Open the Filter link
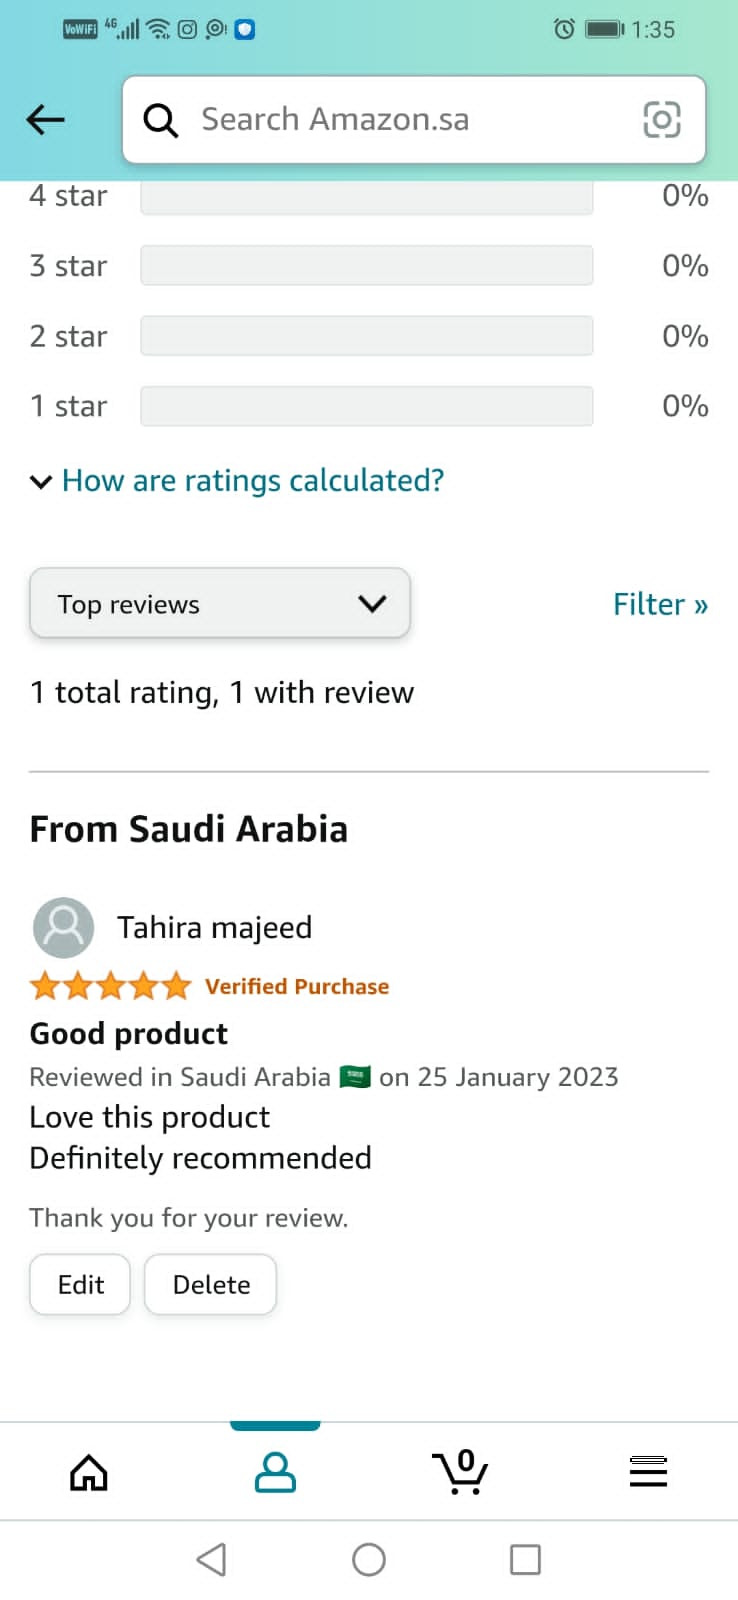Viewport: 738px width, 1600px height. tap(660, 604)
